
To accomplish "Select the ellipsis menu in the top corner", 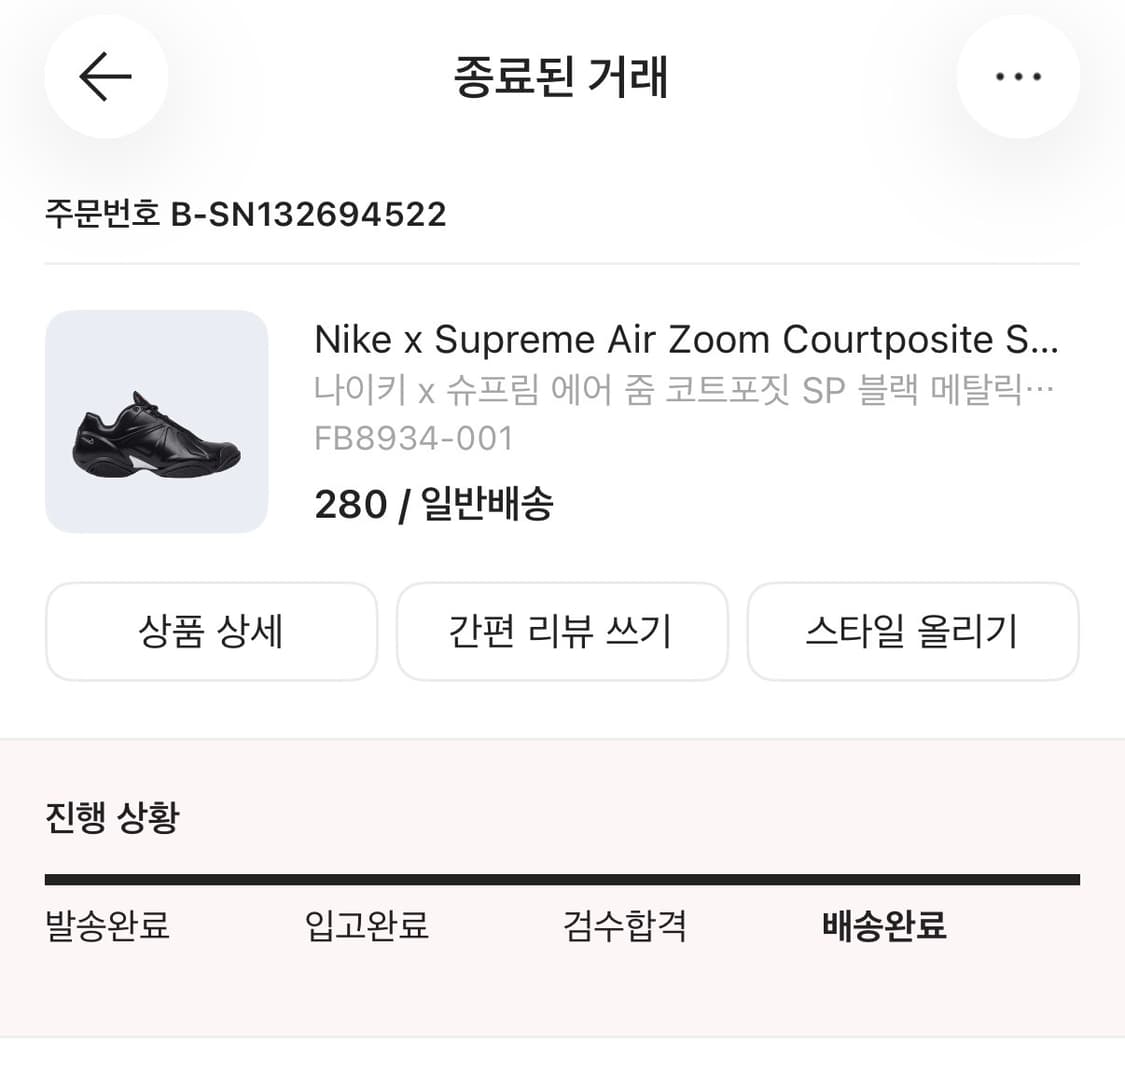I will 1018,76.
